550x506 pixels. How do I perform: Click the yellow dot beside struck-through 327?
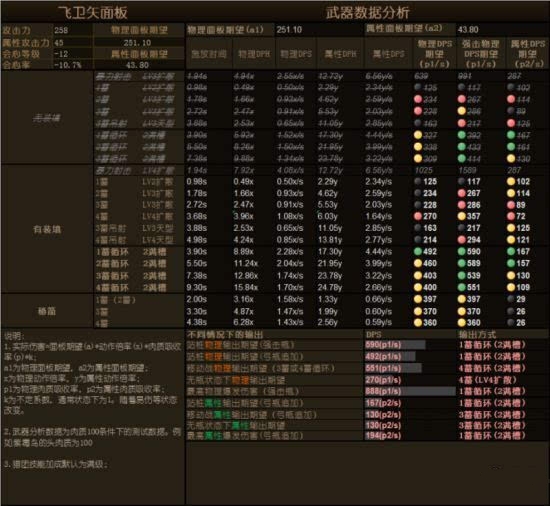(x=417, y=135)
